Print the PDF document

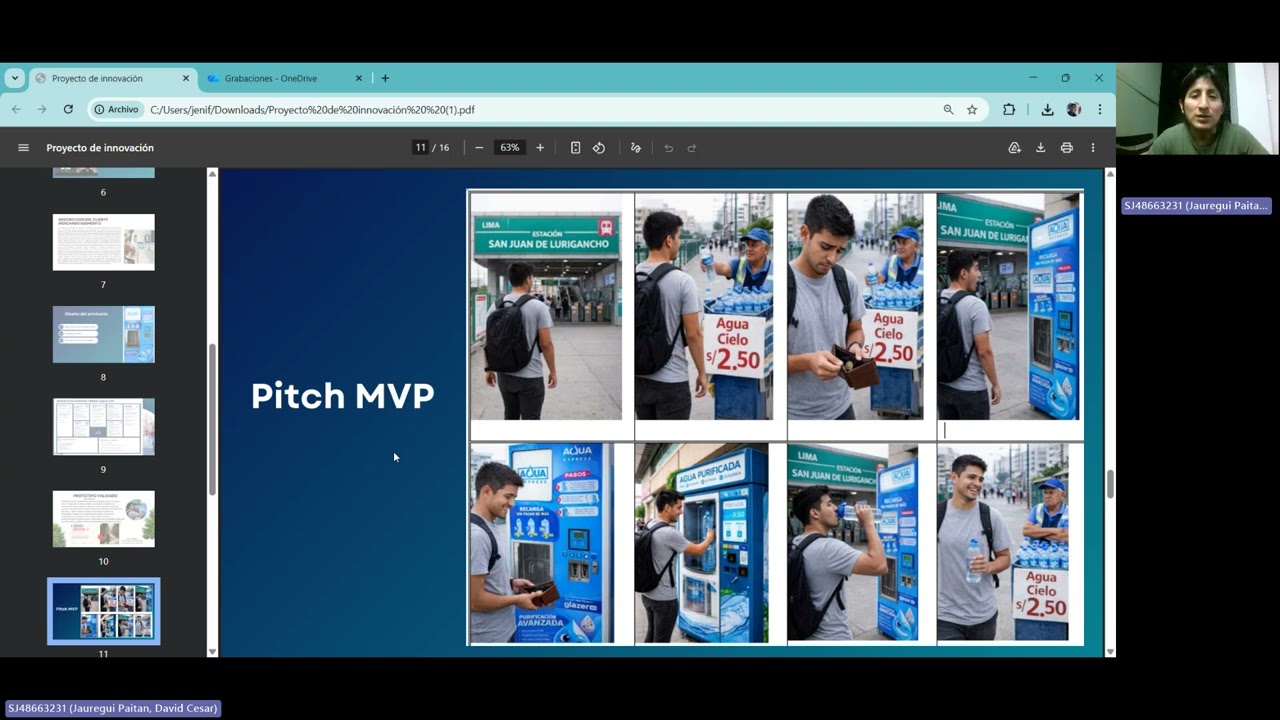(1067, 148)
